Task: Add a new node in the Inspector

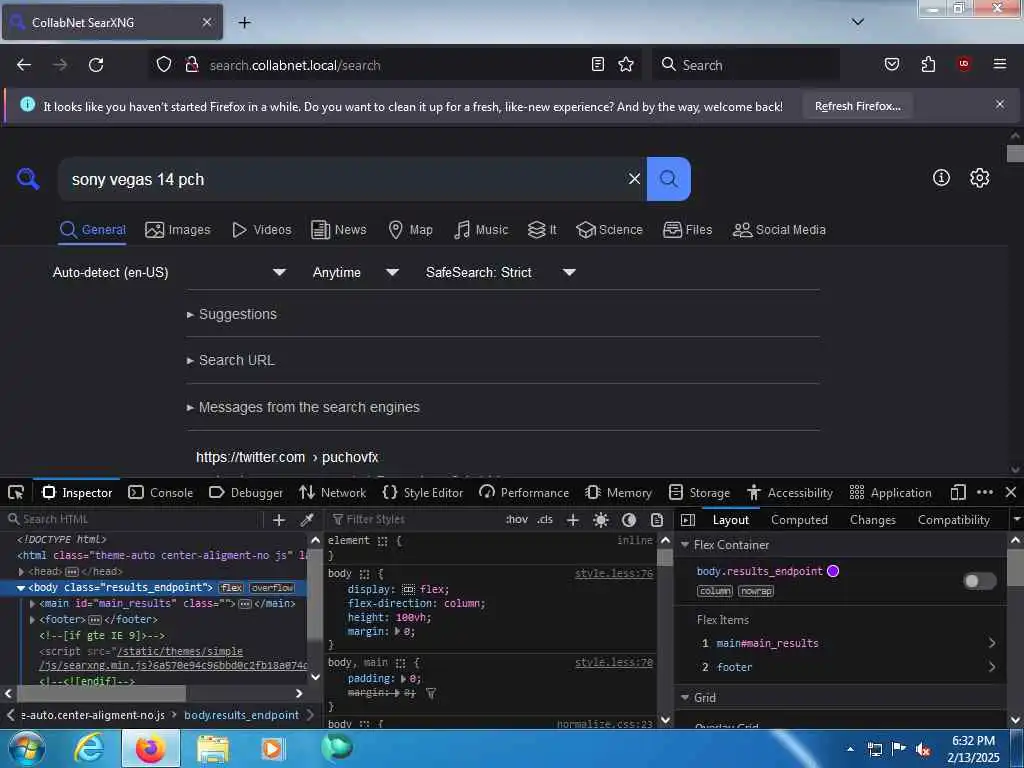Action: [x=279, y=520]
